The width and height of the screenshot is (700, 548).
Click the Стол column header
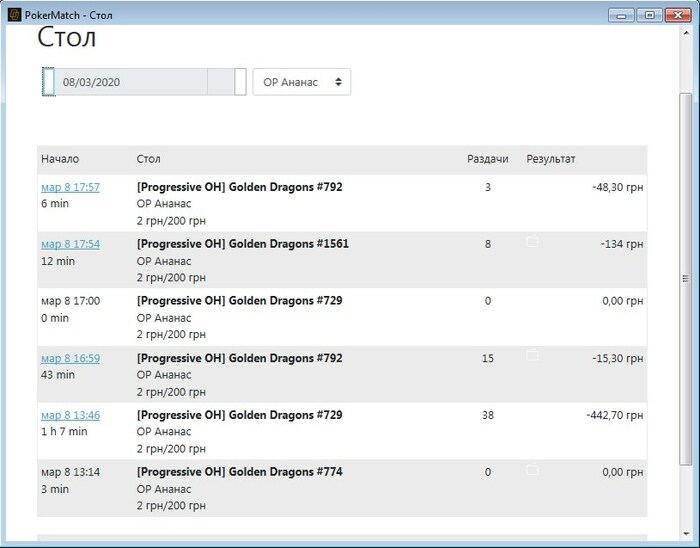point(149,159)
